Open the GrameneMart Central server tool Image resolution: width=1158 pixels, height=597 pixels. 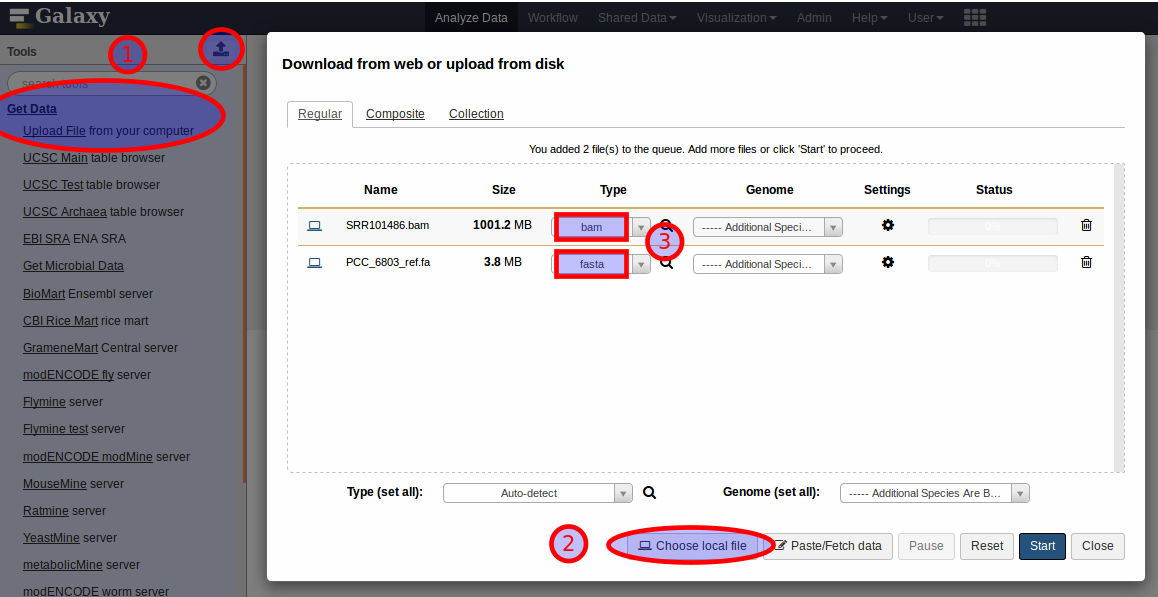click(100, 347)
